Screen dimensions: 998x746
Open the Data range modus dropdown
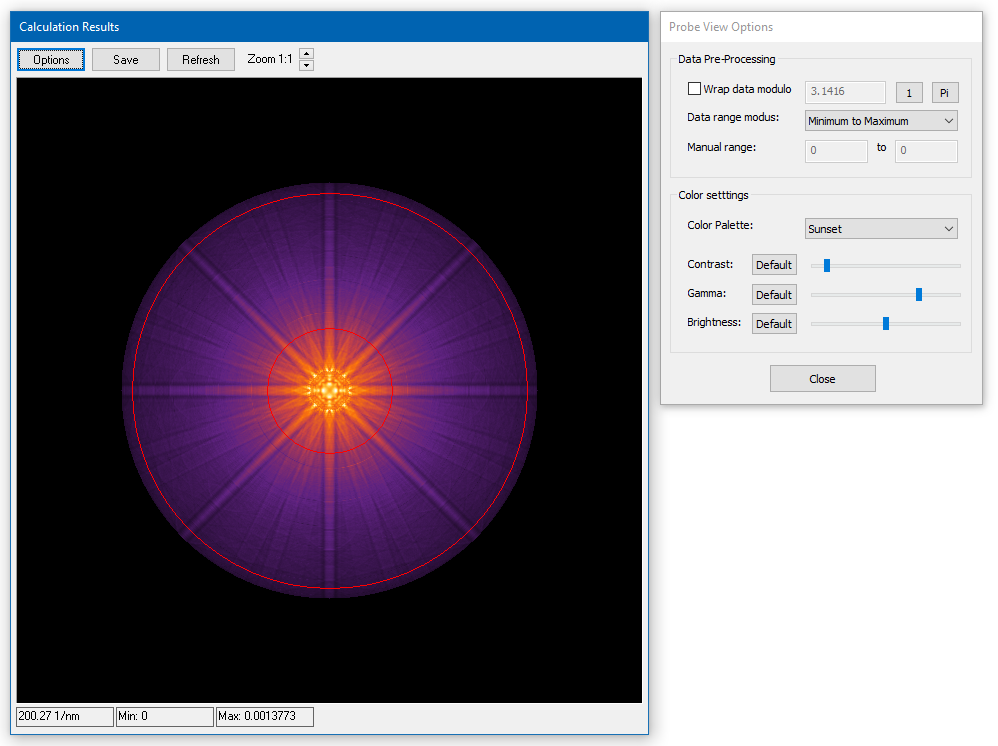(x=881, y=121)
